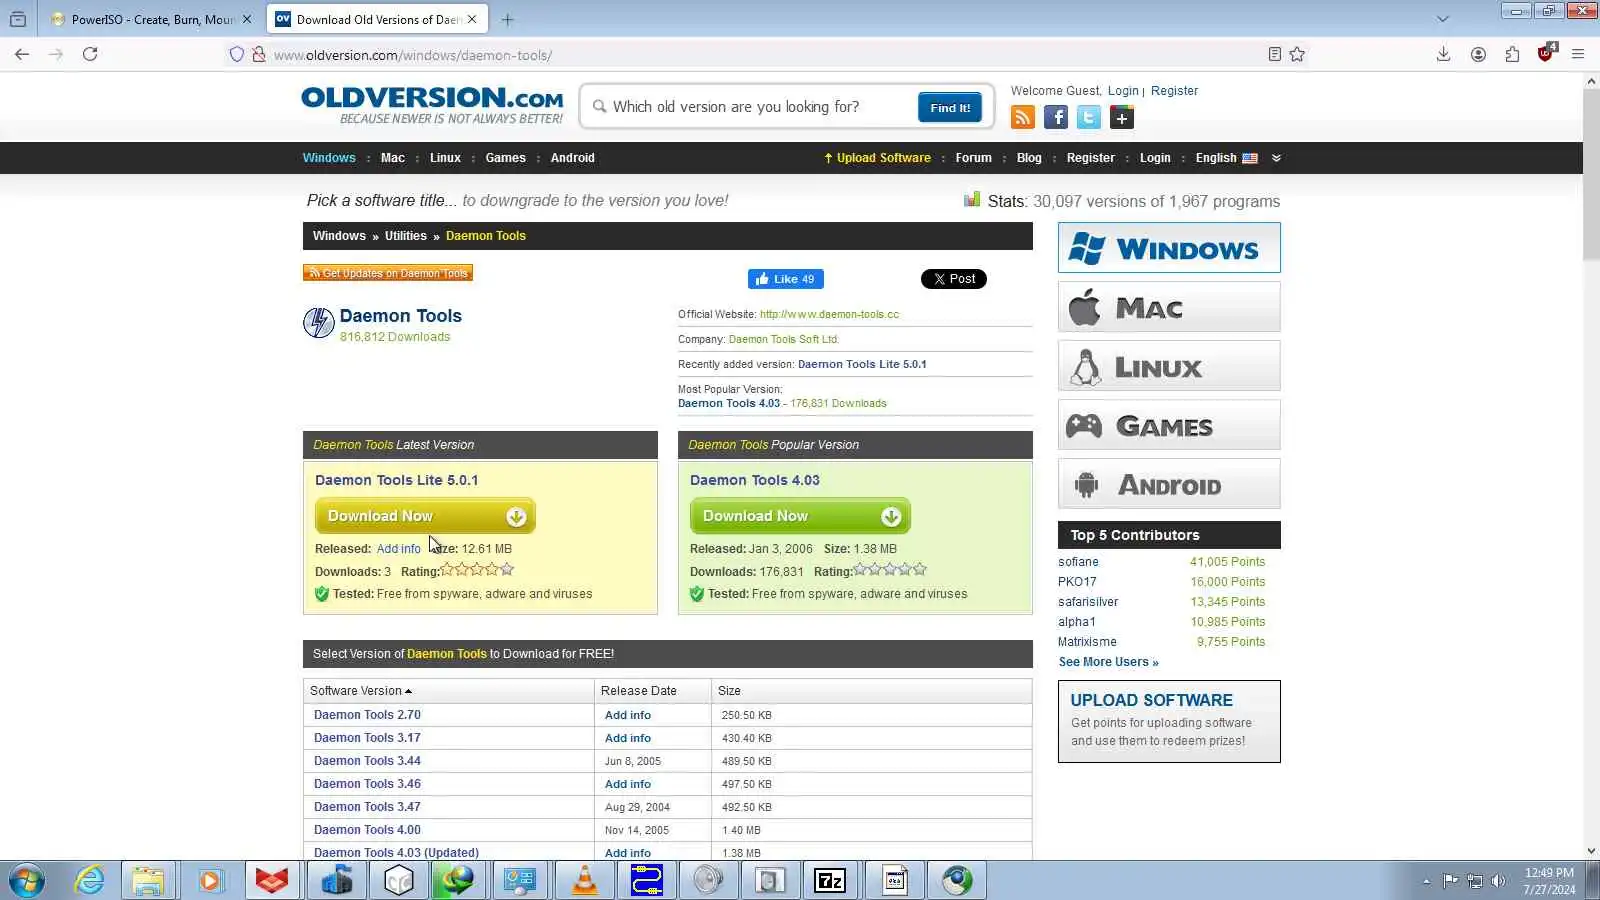Image resolution: width=1600 pixels, height=900 pixels.
Task: Reload the page with refresh icon
Action: (90, 54)
